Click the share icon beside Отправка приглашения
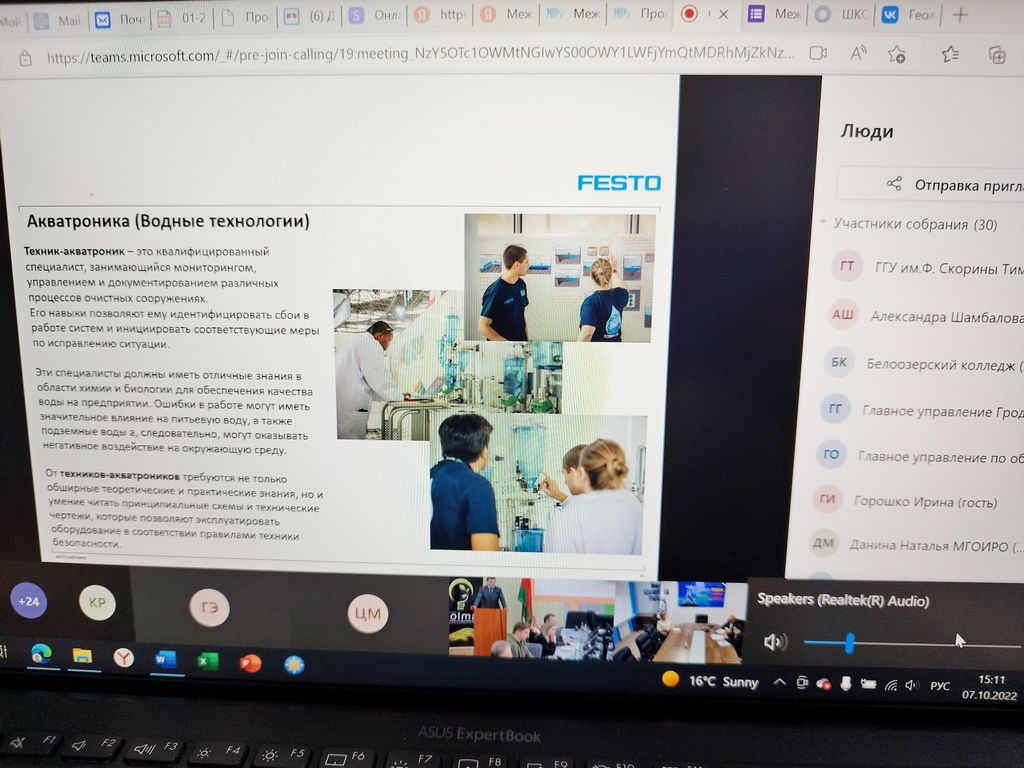 click(x=894, y=184)
